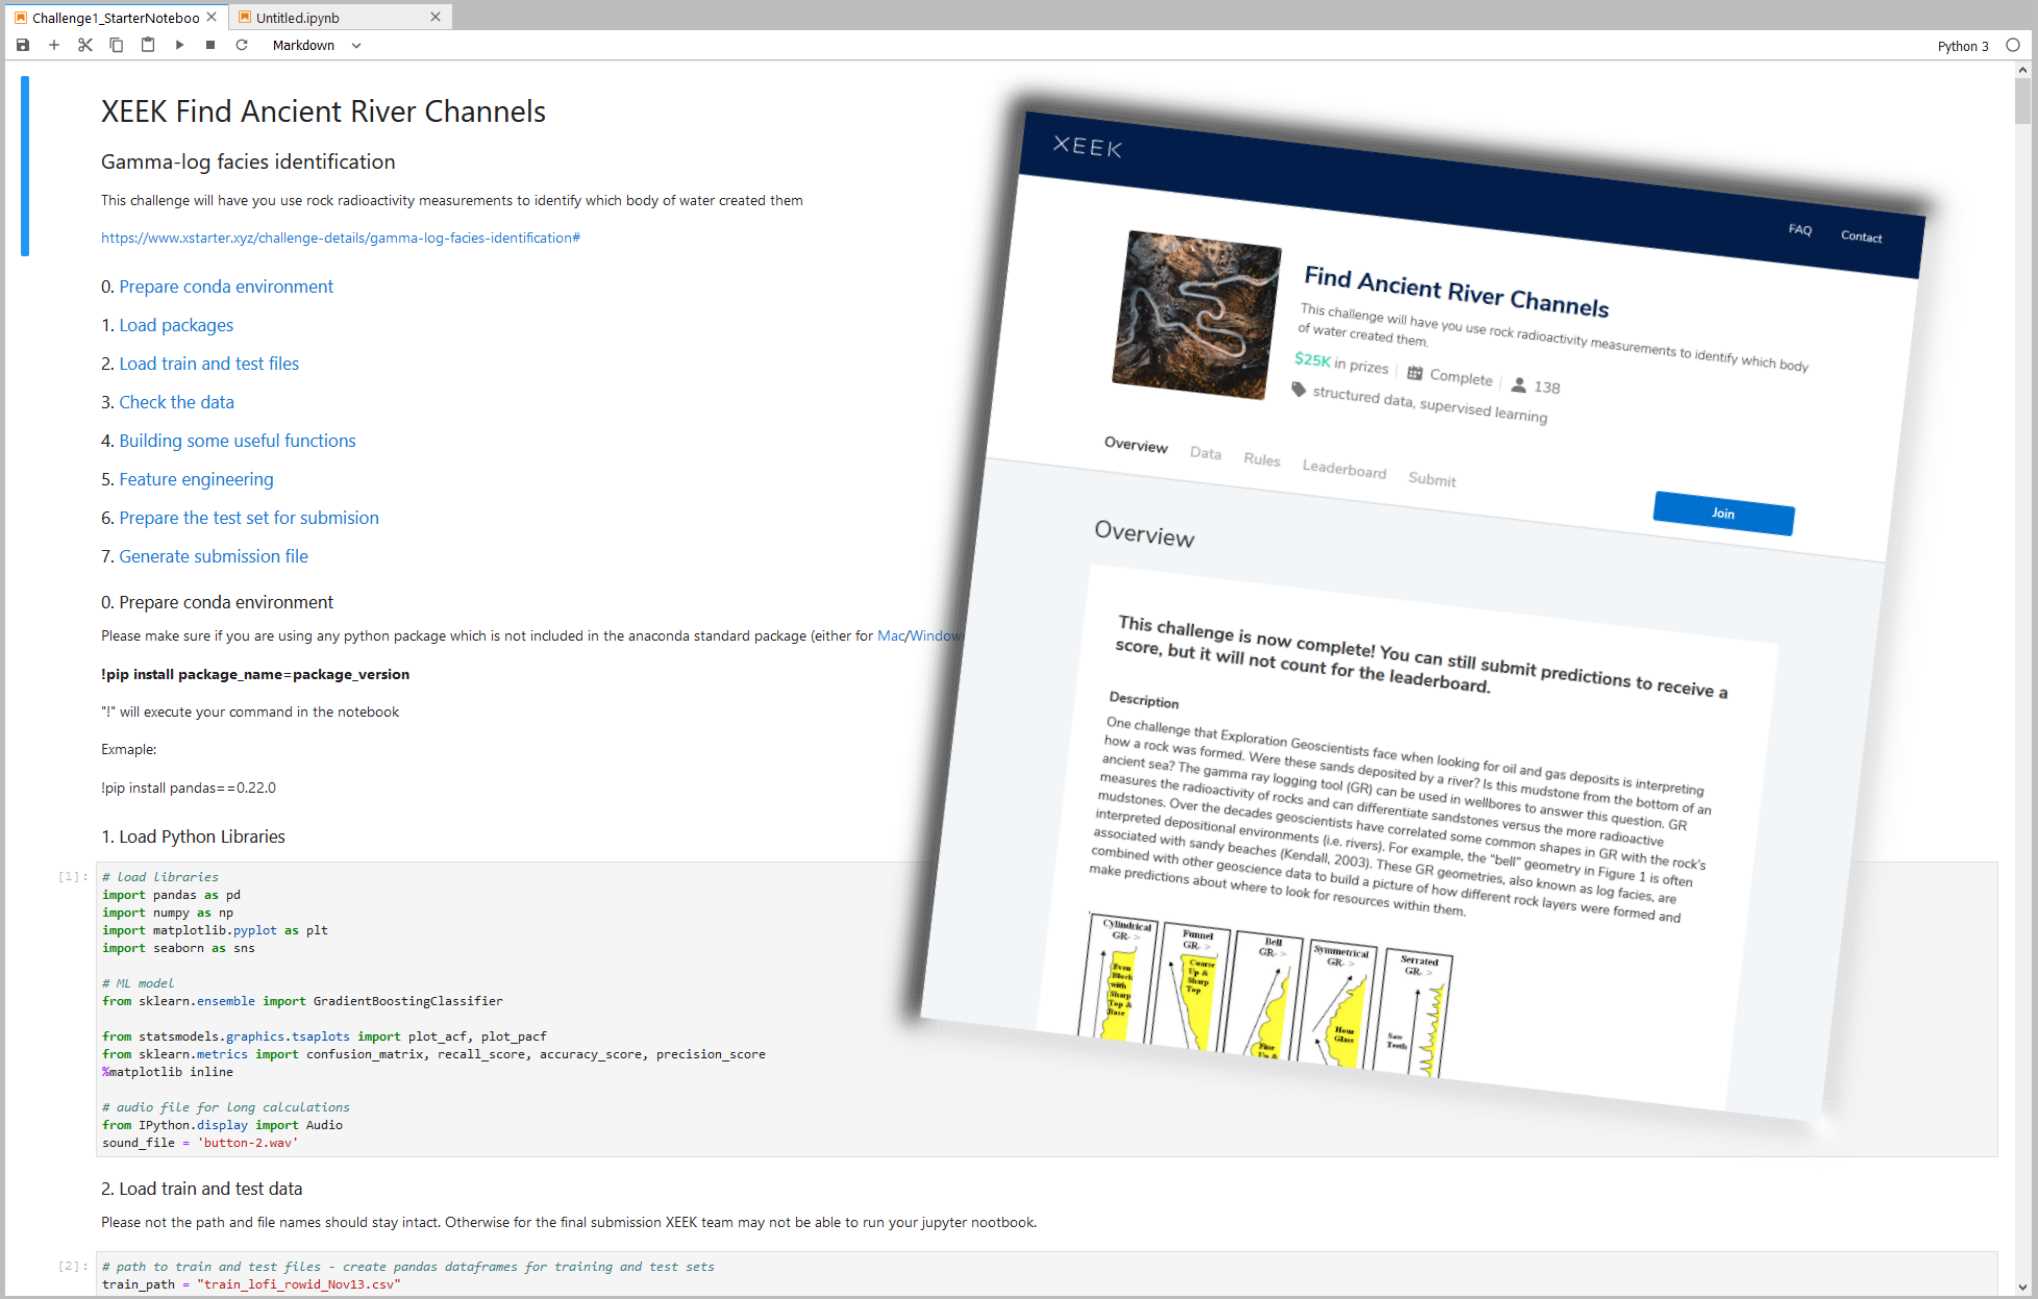Open the Check the data link
This screenshot has width=2038, height=1299.
[x=176, y=402]
